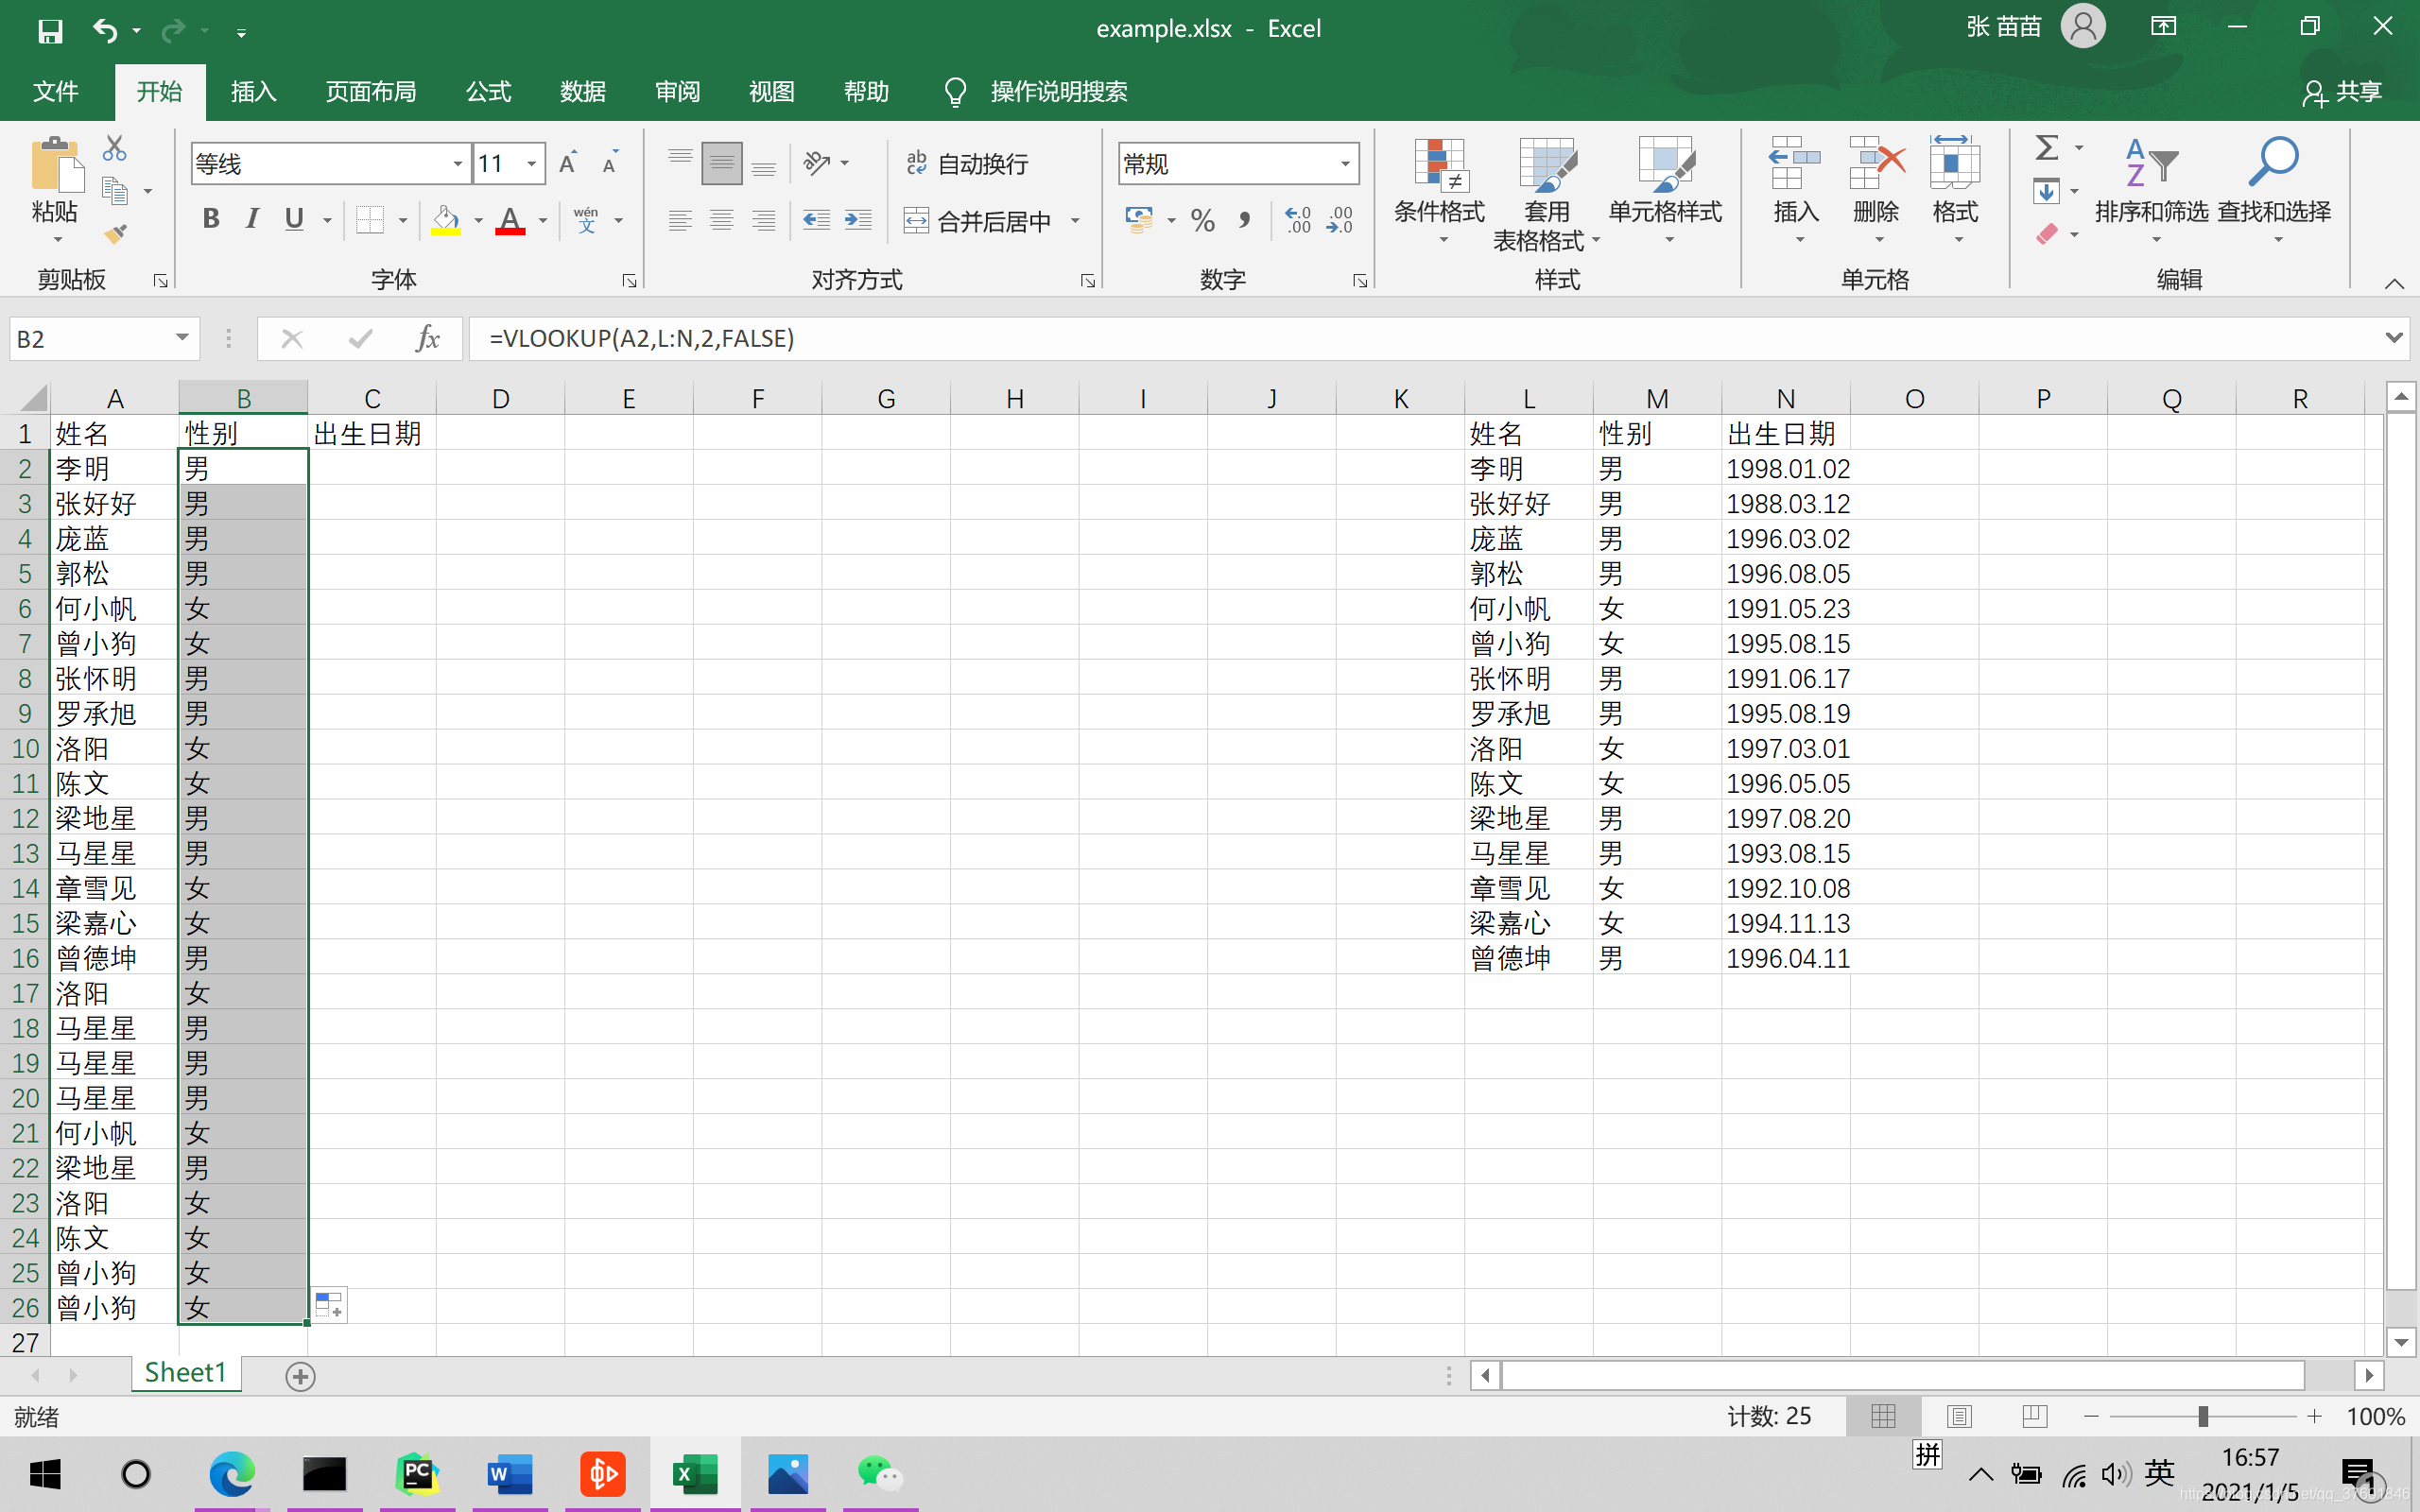Open Excel icon in Windows taskbar
Screen dimensions: 2420x1512
(695, 1474)
